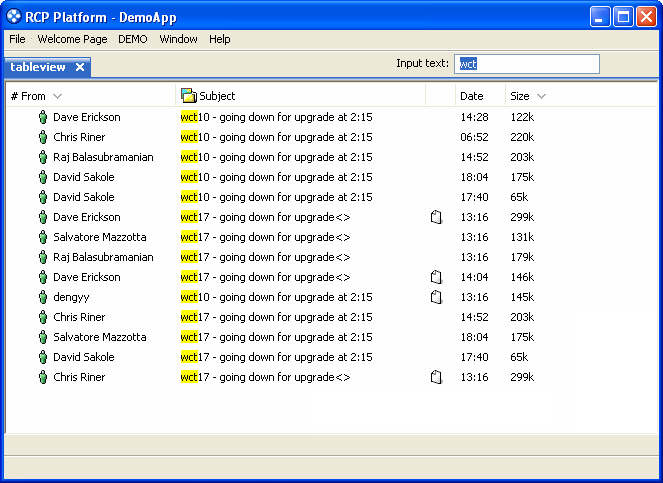Click the 220k size cell
This screenshot has width=663, height=483.
522,137
